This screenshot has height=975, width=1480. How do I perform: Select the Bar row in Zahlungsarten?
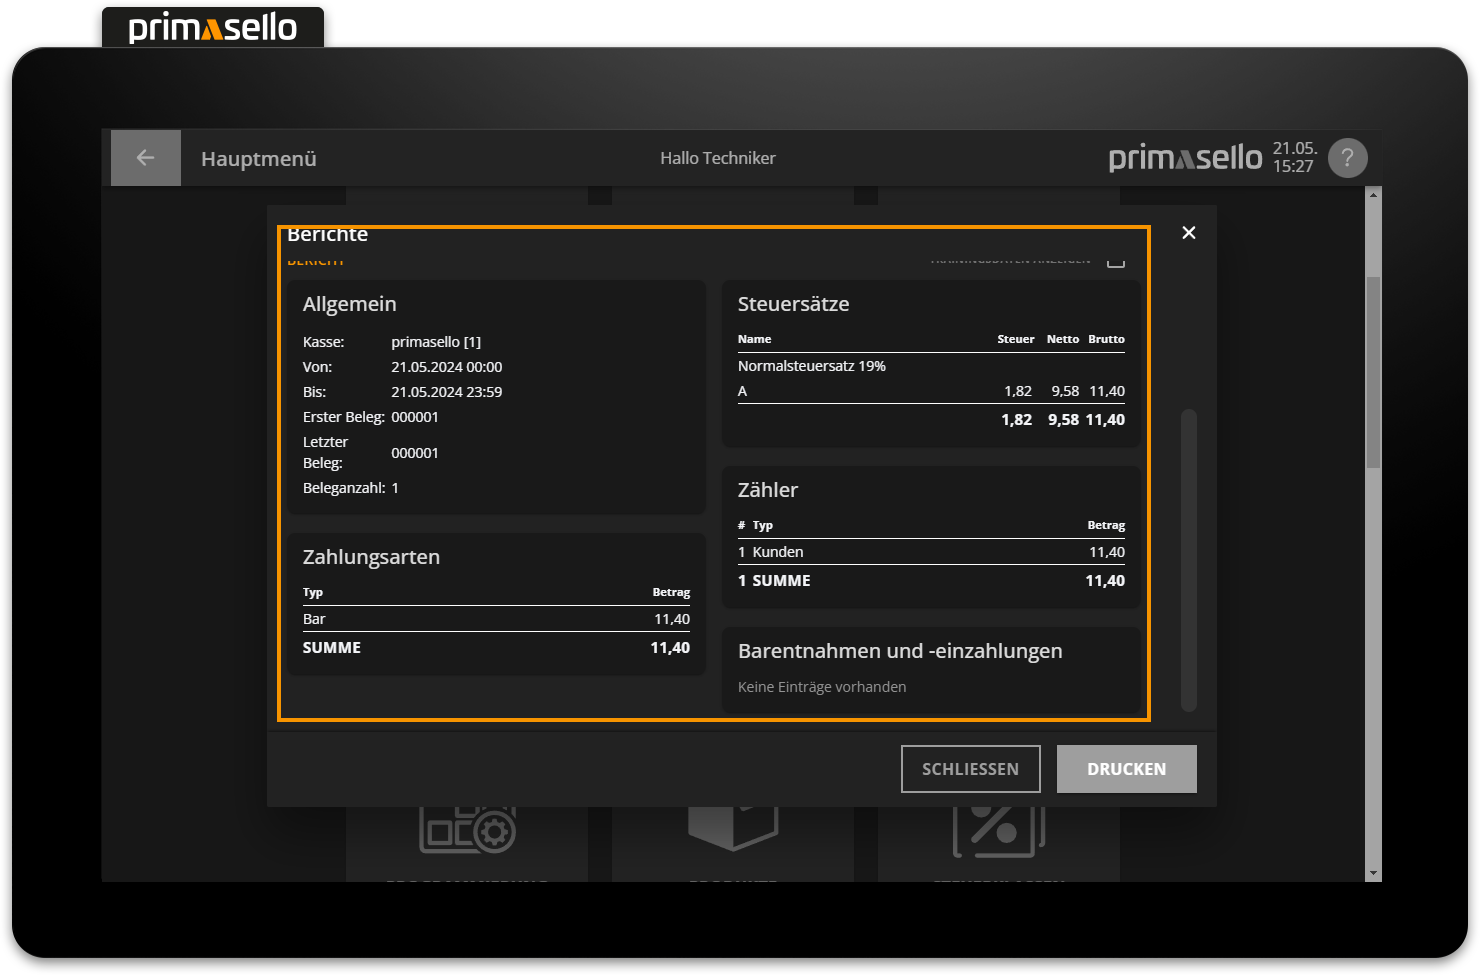(496, 619)
